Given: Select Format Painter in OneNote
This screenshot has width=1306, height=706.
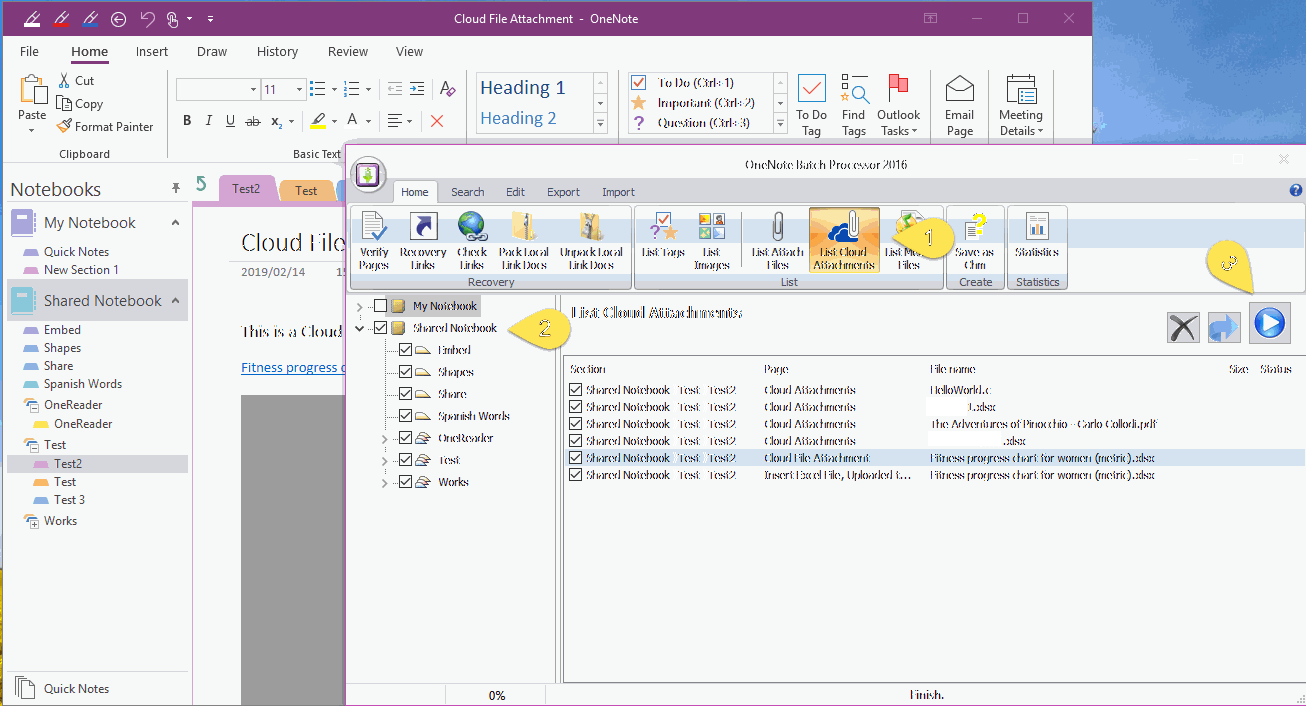Looking at the screenshot, I should click(x=104, y=126).
